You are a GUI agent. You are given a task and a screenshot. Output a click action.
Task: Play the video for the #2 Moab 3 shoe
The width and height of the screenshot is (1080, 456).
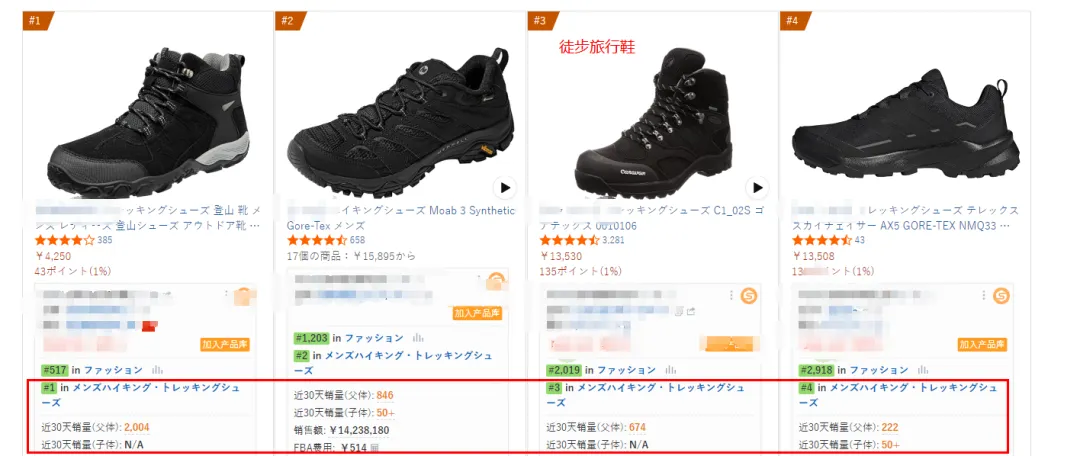(505, 187)
